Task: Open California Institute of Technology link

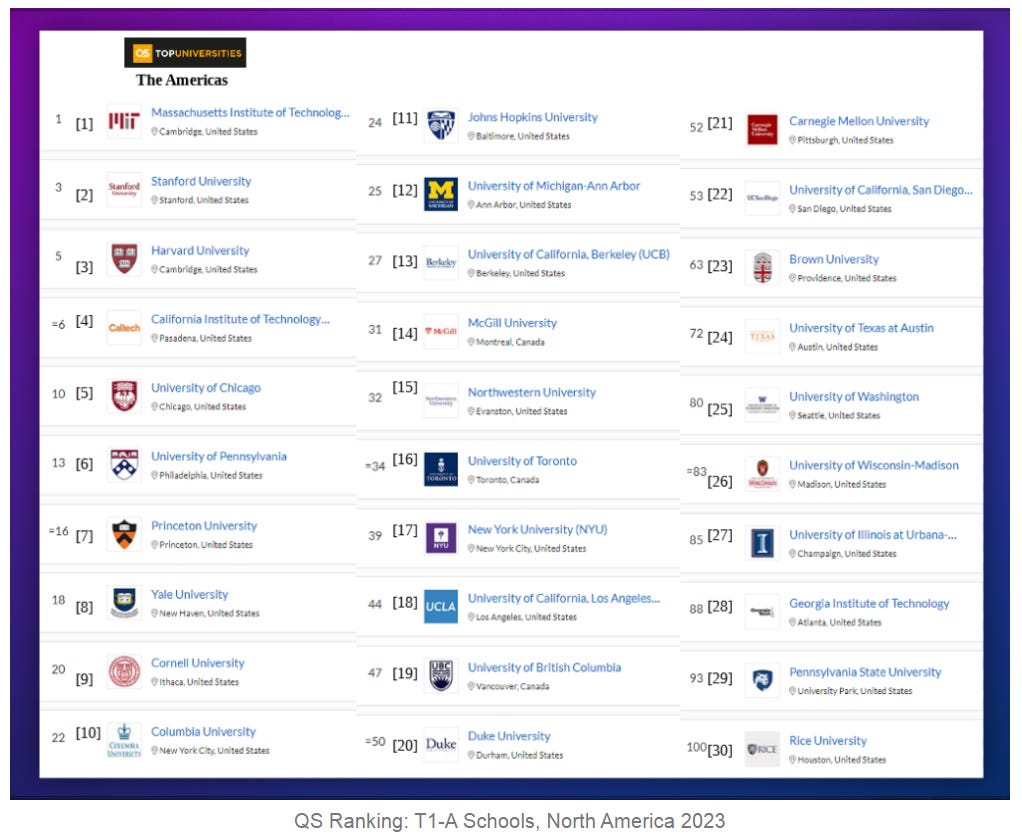Action: pos(240,319)
